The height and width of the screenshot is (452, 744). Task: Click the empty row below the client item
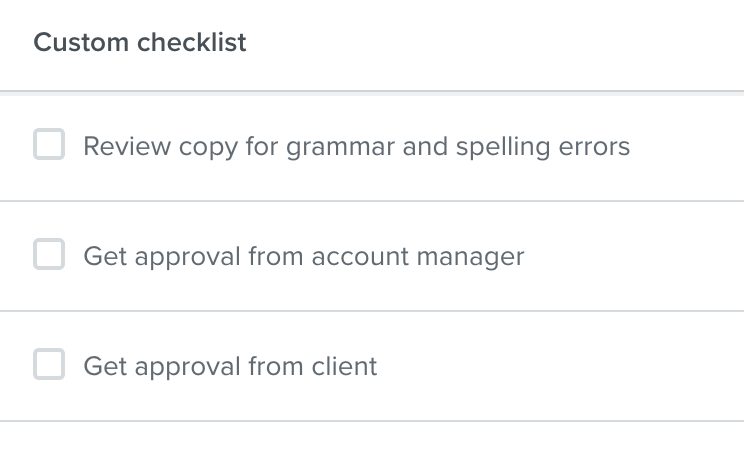(x=372, y=437)
